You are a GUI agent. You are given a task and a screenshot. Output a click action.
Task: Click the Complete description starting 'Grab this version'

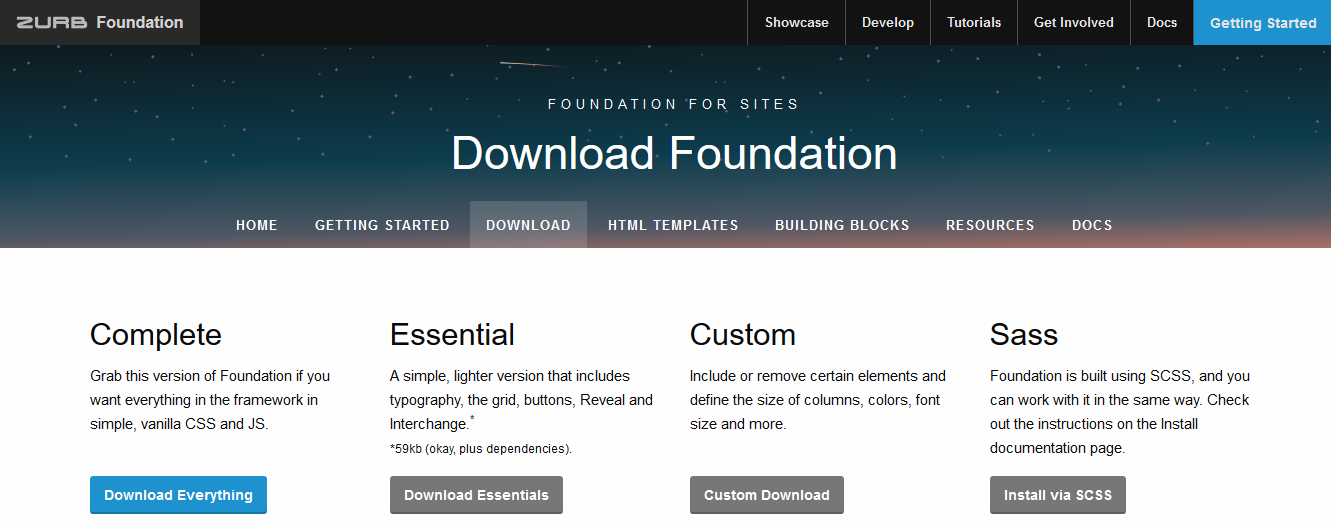(210, 400)
